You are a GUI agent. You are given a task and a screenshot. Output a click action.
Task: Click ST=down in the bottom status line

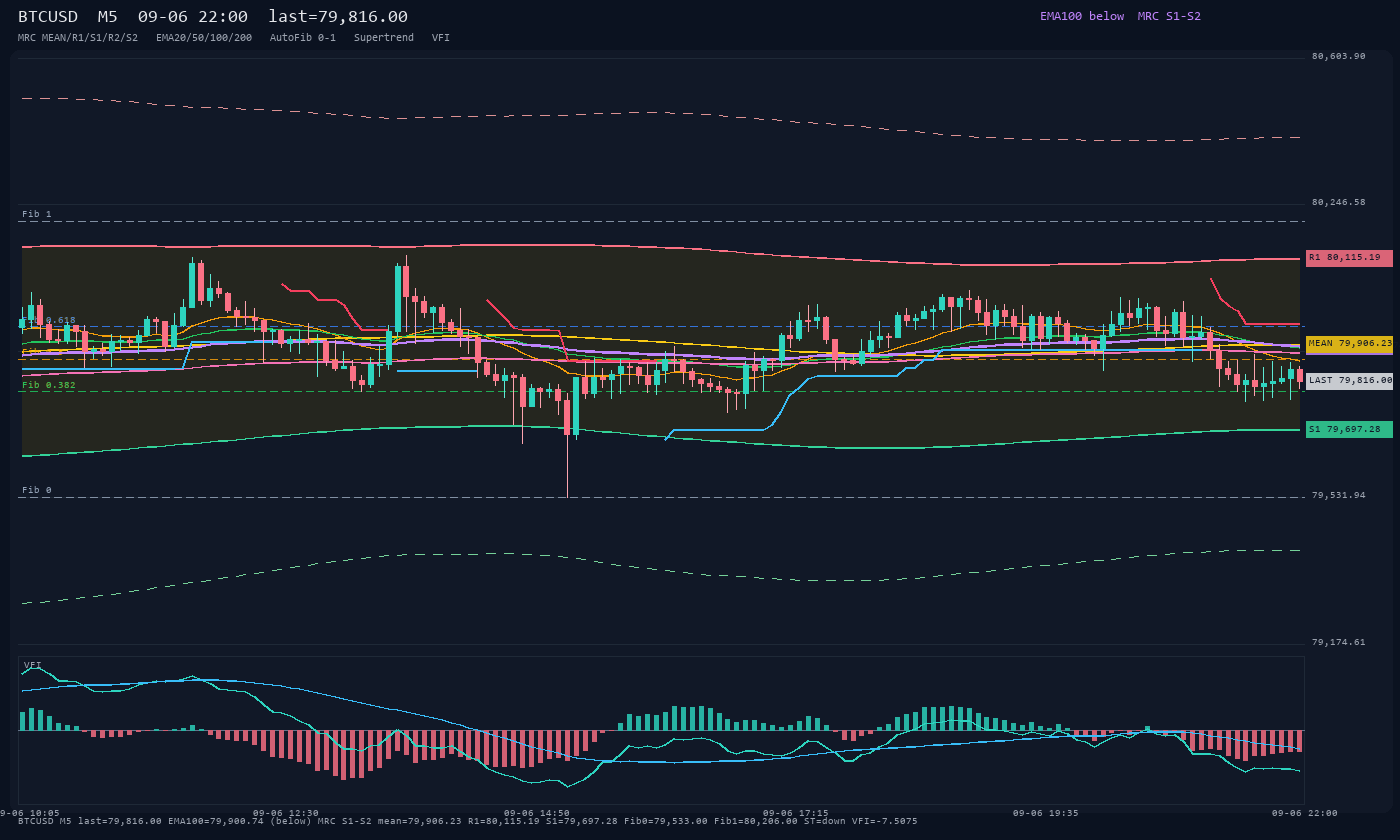(x=825, y=821)
